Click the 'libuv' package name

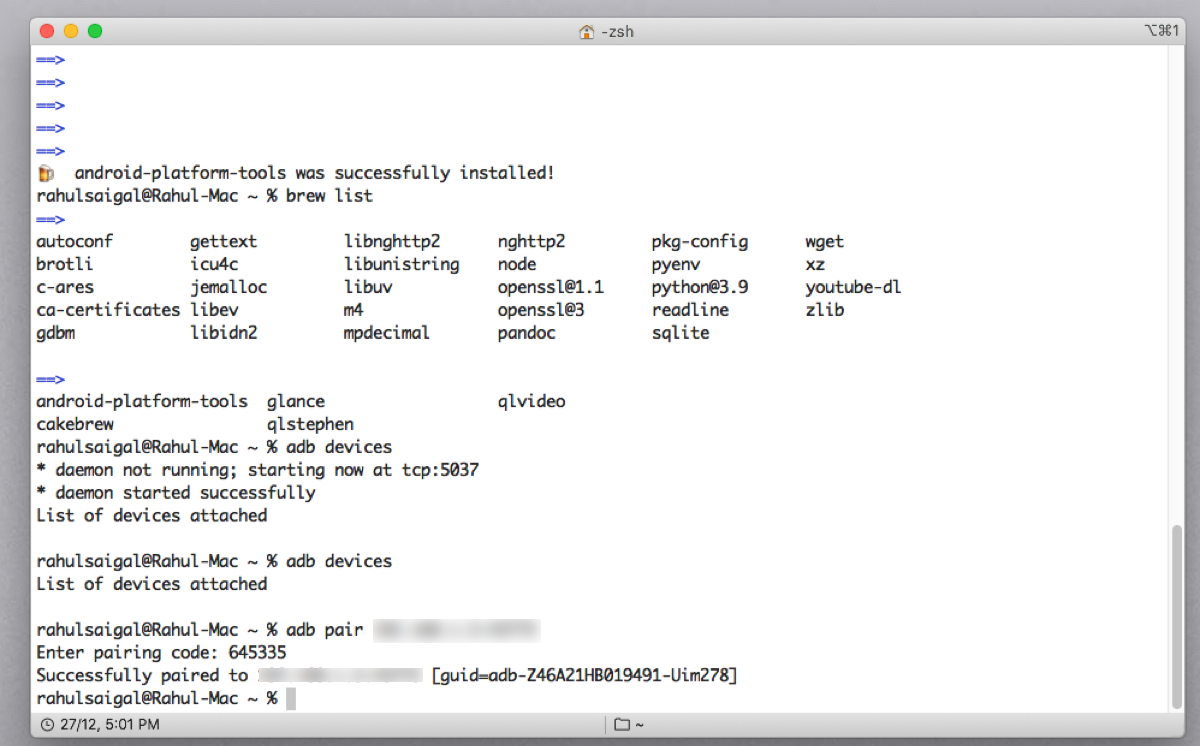click(367, 288)
